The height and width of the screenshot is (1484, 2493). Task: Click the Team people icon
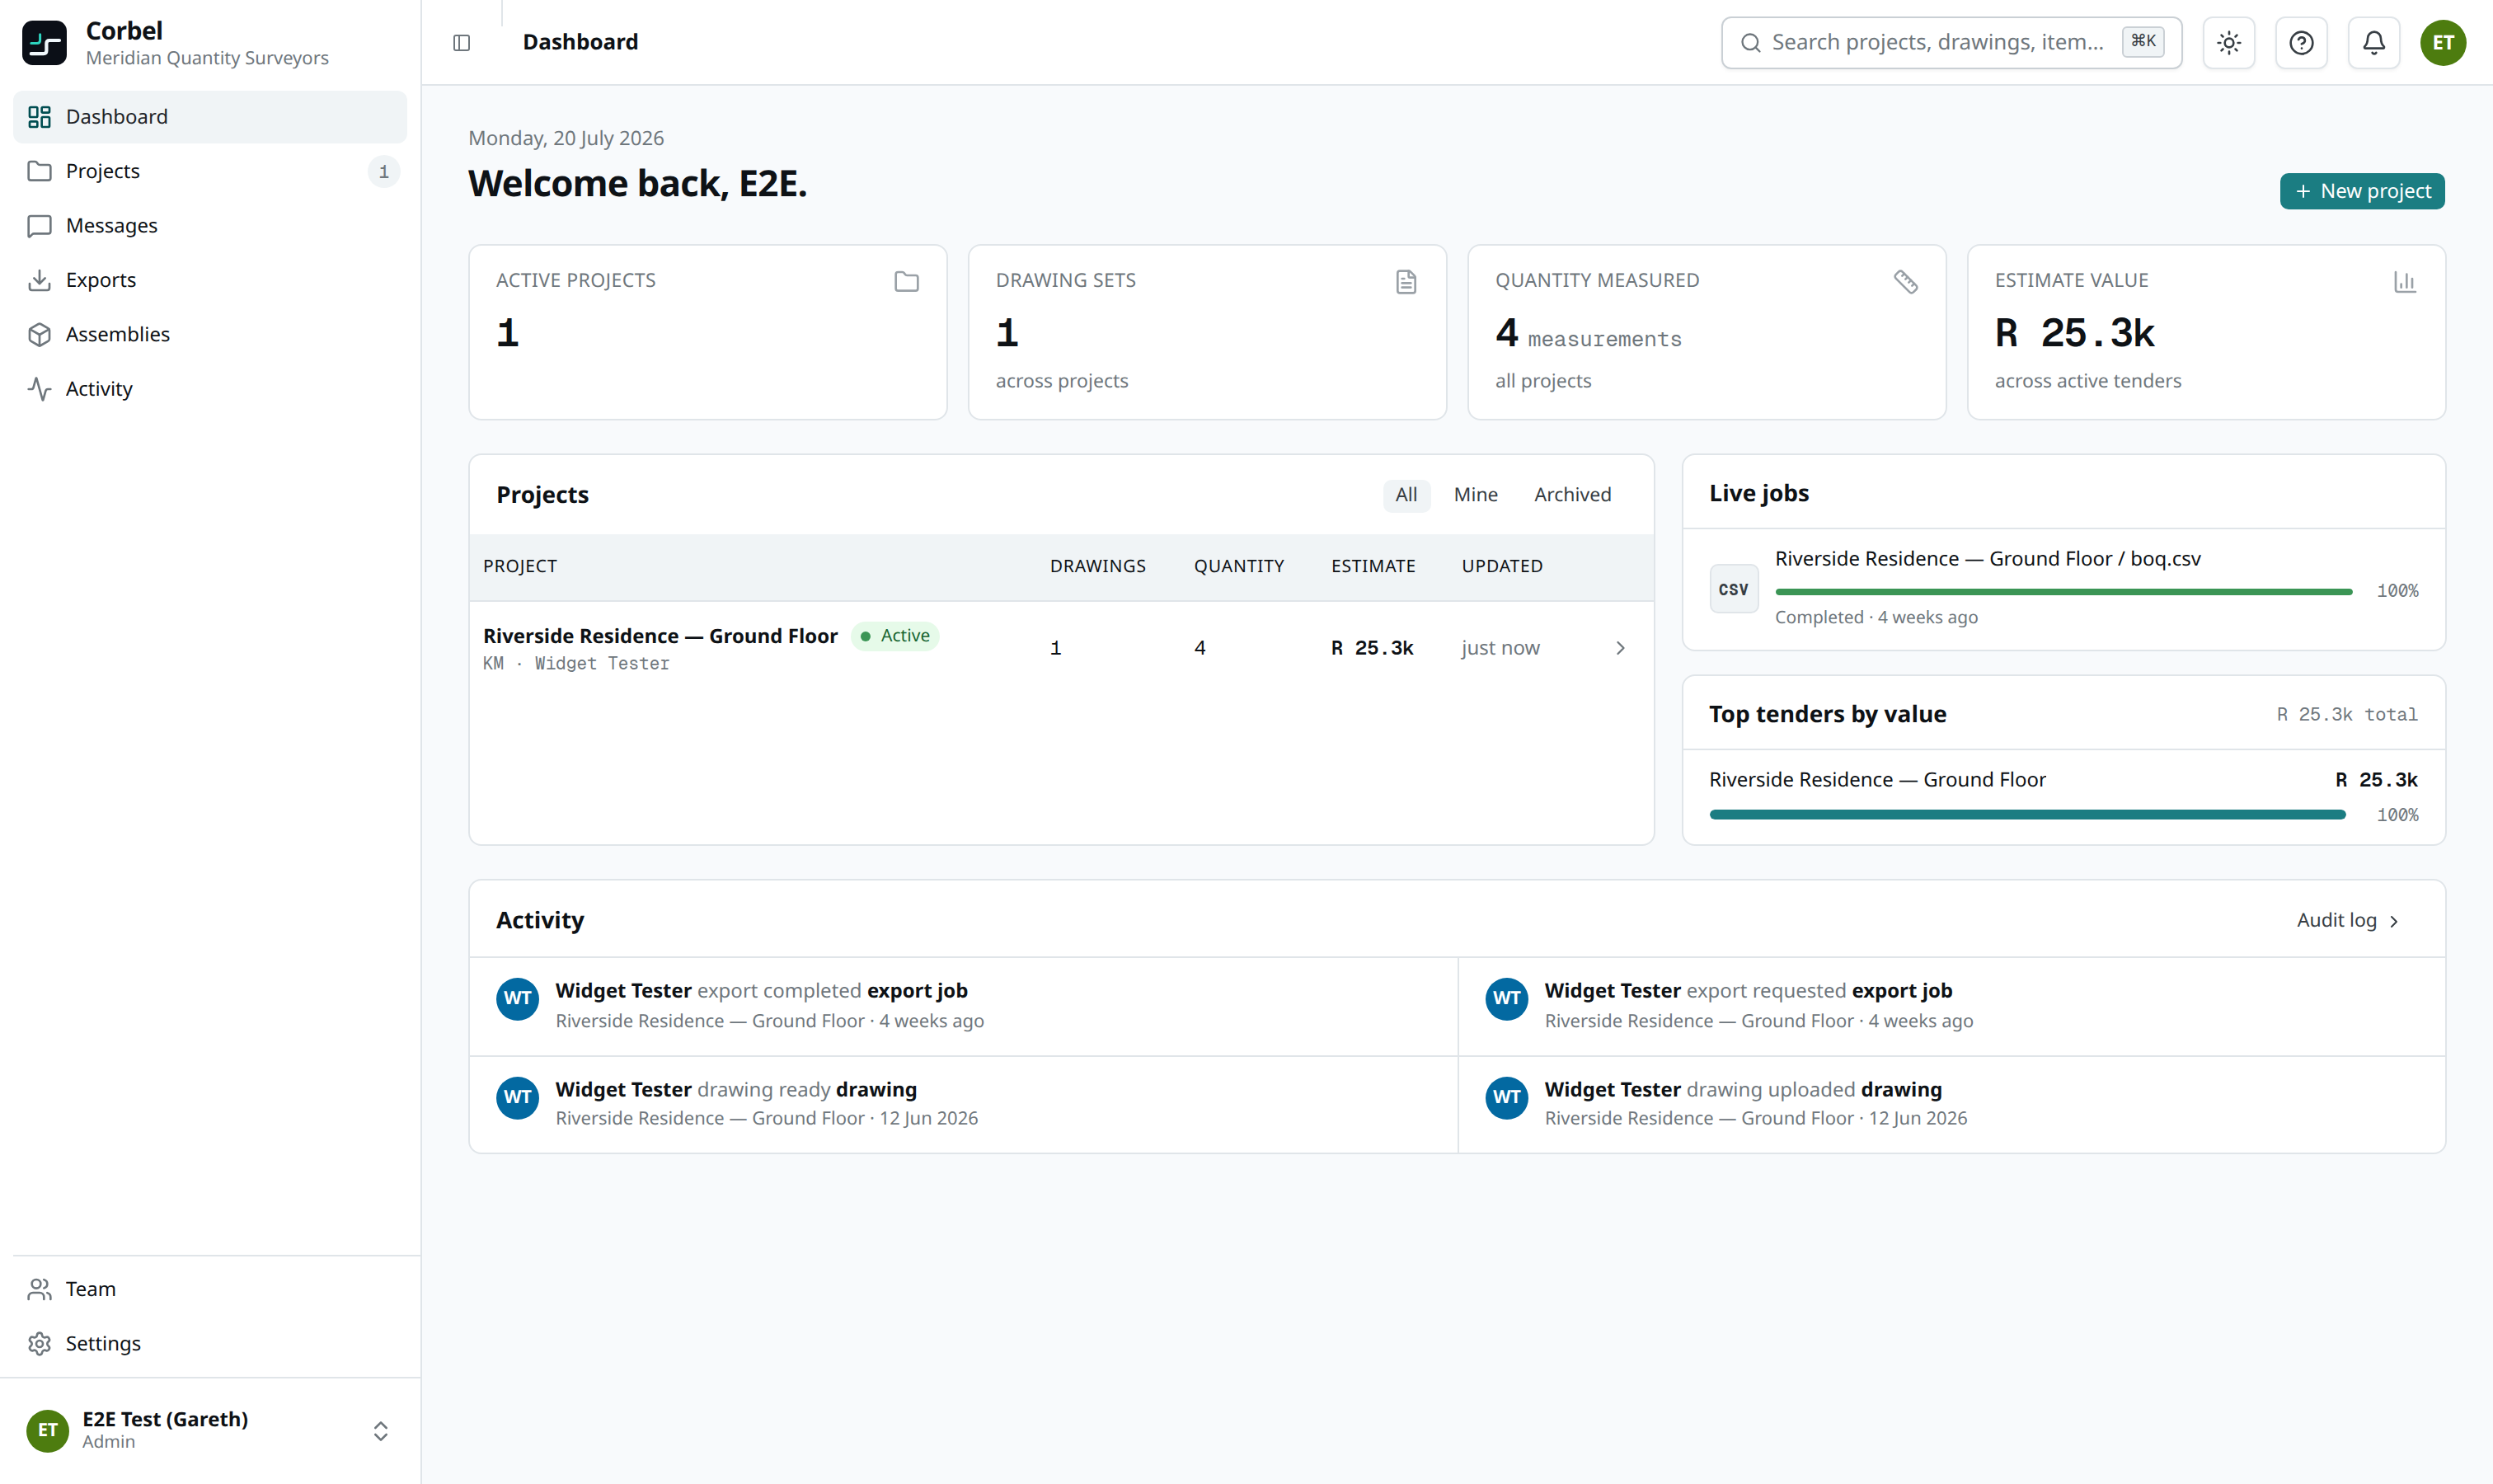click(39, 1289)
